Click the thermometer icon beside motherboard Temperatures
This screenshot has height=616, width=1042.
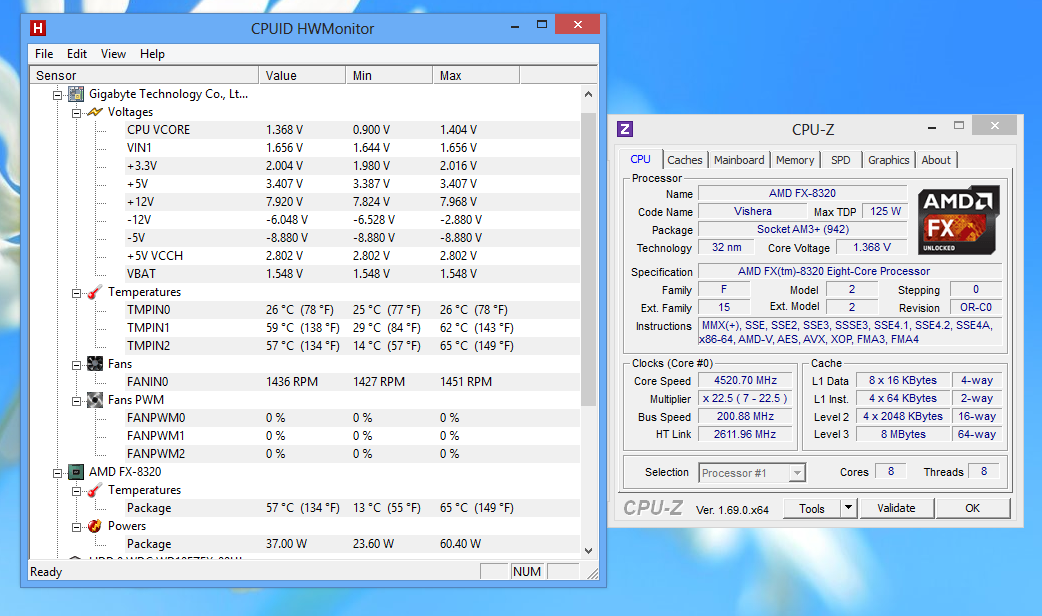(x=95, y=292)
